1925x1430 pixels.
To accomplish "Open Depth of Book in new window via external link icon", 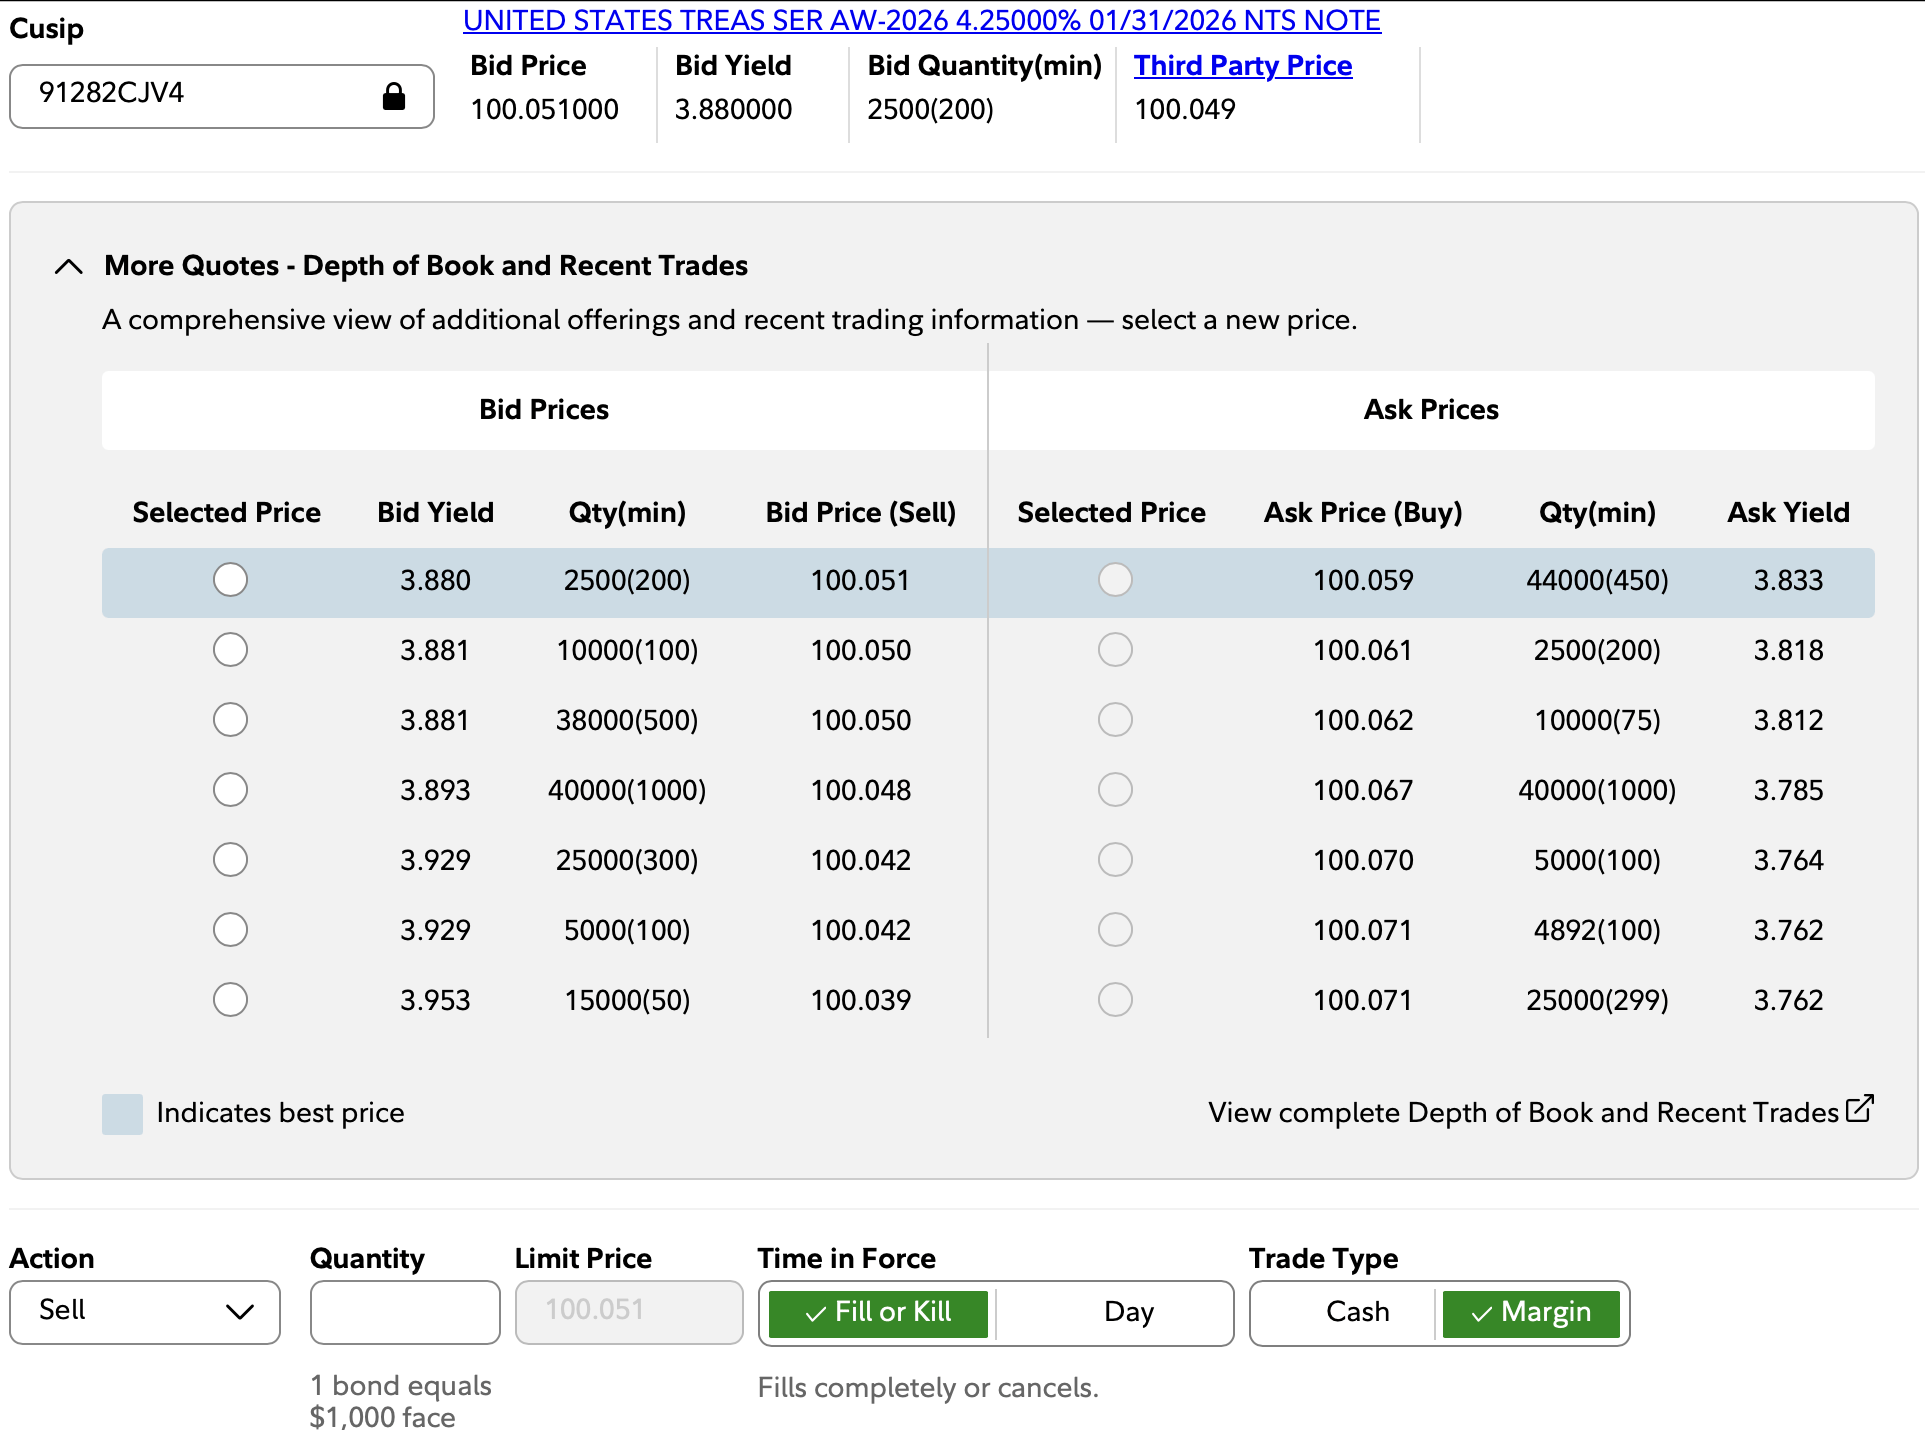I will [x=1860, y=1109].
